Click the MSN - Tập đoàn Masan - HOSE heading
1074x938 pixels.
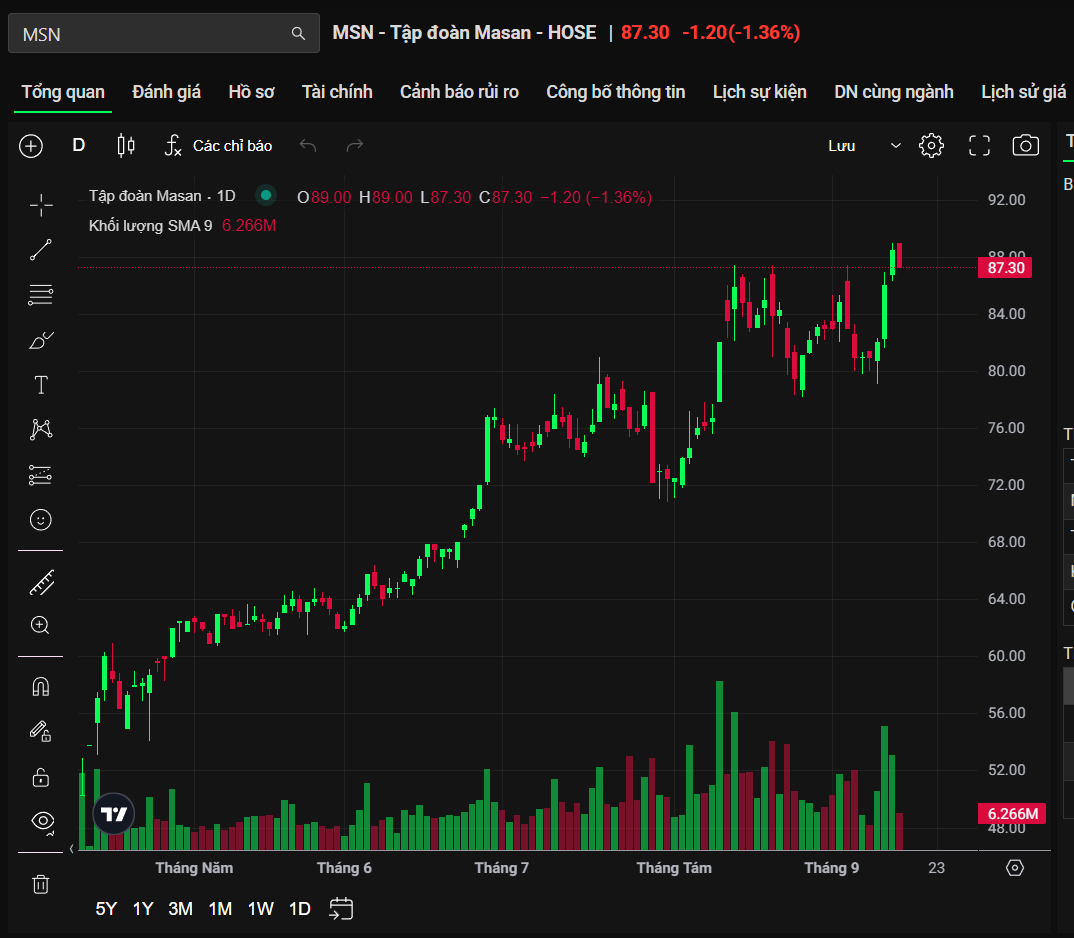coord(464,33)
